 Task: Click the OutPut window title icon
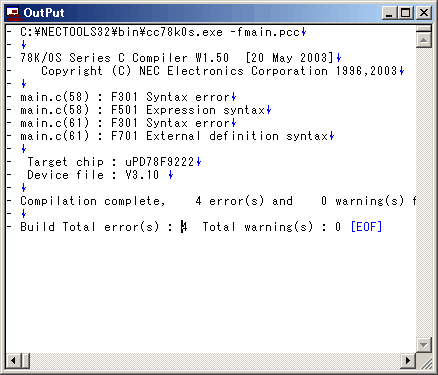coord(13,13)
